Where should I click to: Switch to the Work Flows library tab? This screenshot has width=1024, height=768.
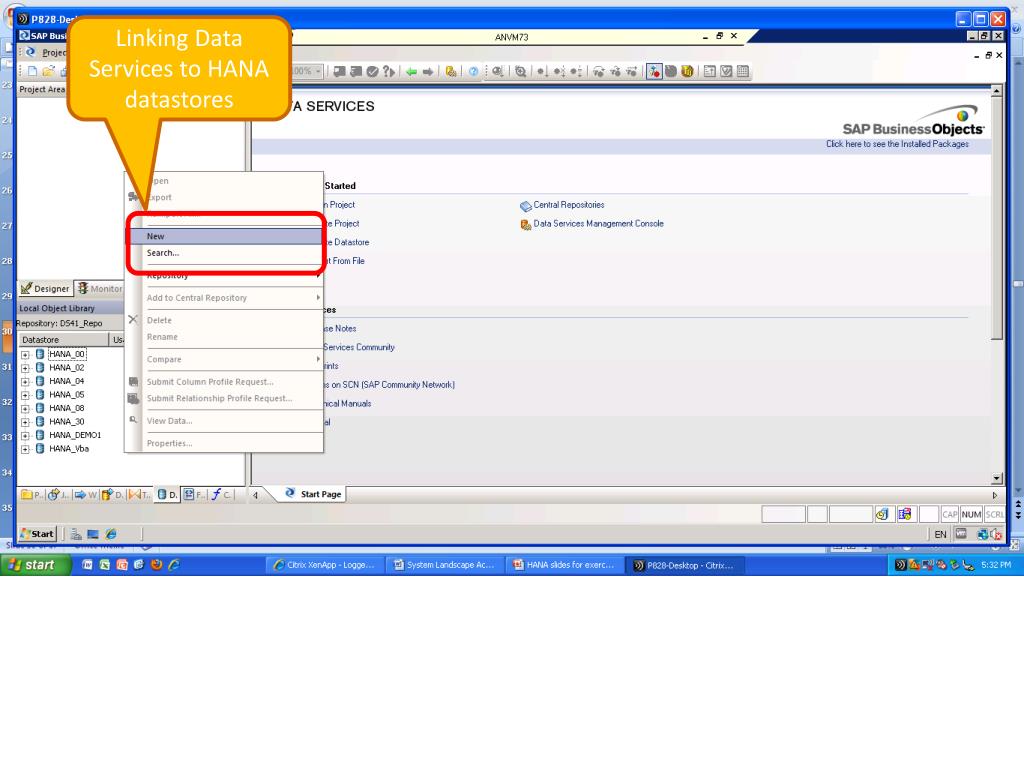coord(85,494)
